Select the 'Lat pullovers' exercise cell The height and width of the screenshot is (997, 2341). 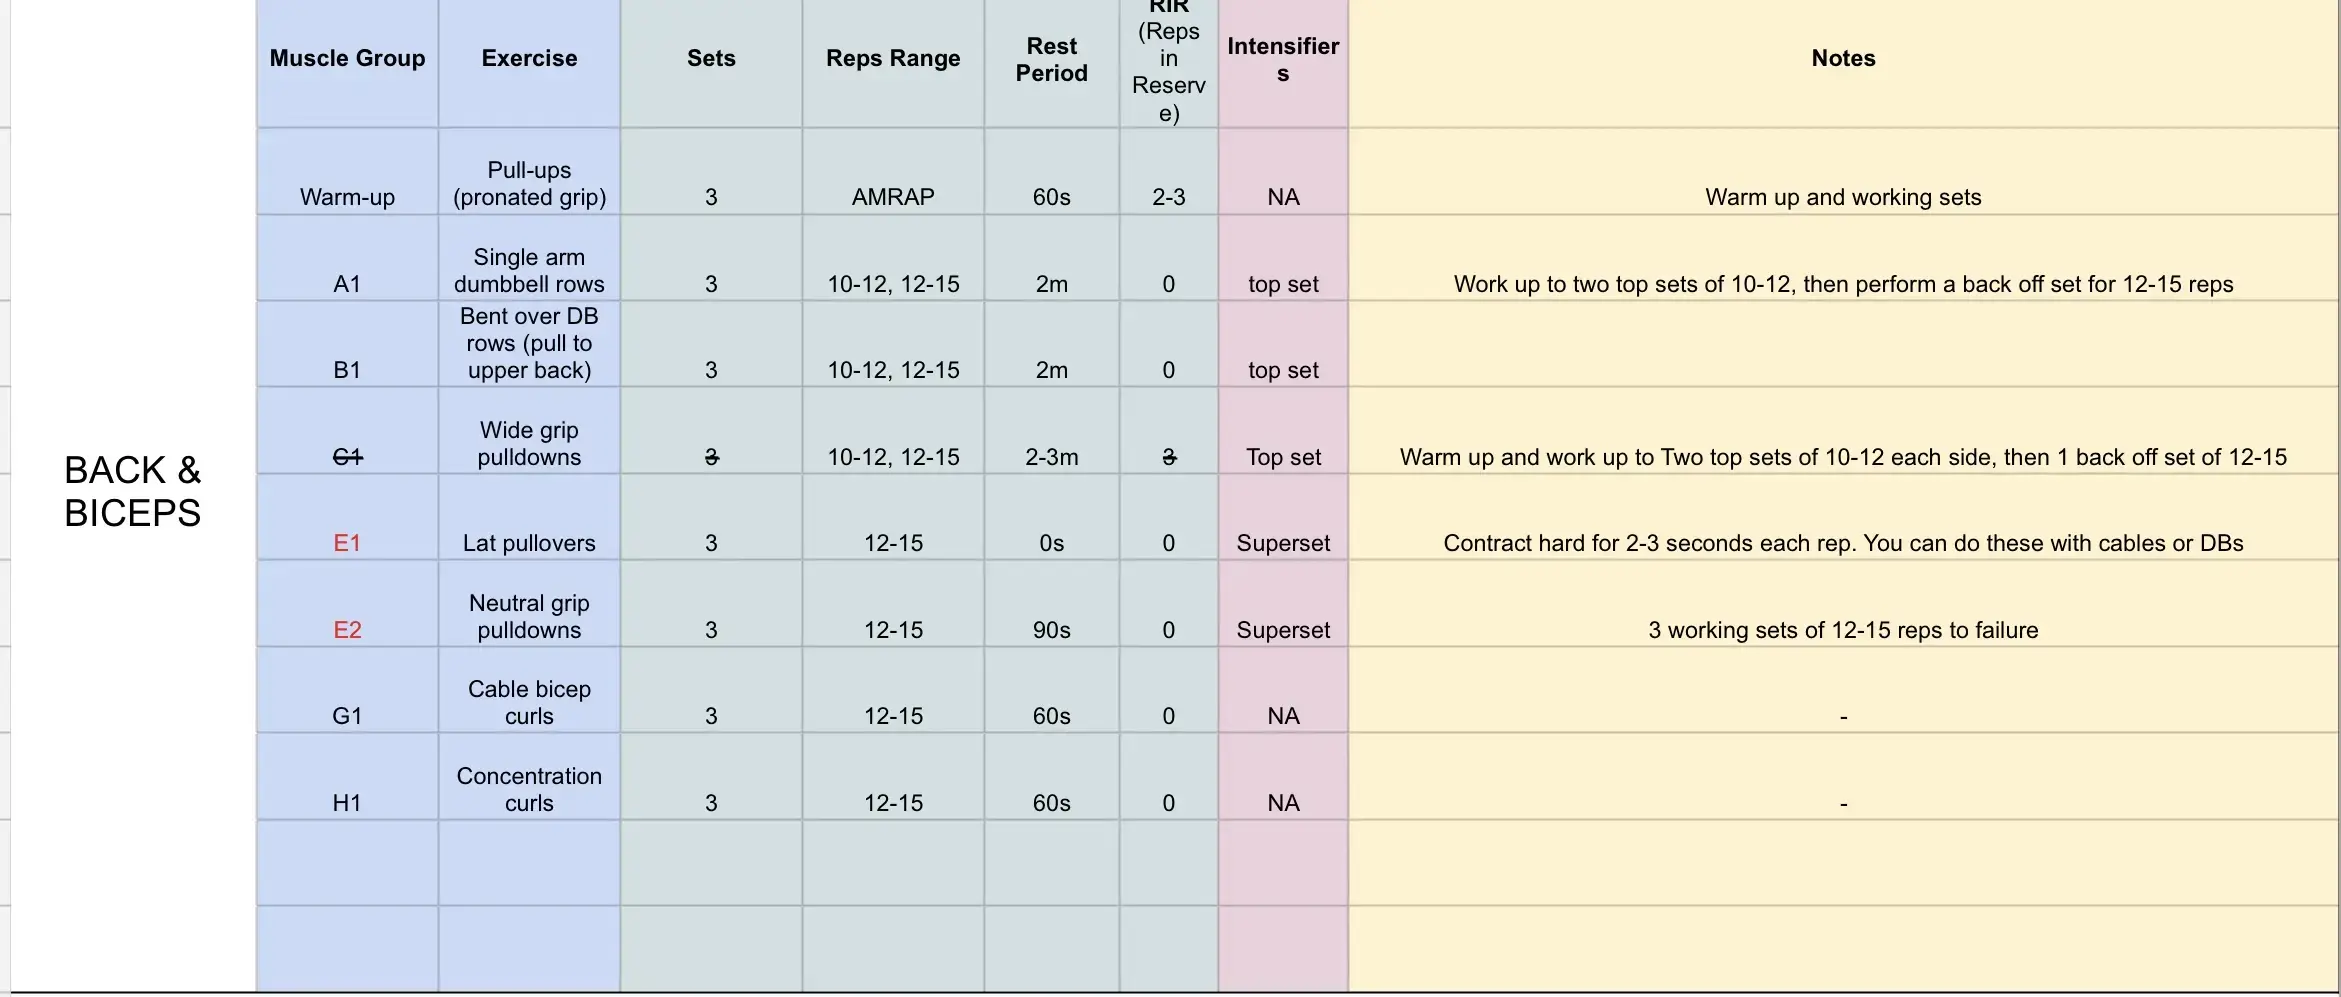coord(529,543)
